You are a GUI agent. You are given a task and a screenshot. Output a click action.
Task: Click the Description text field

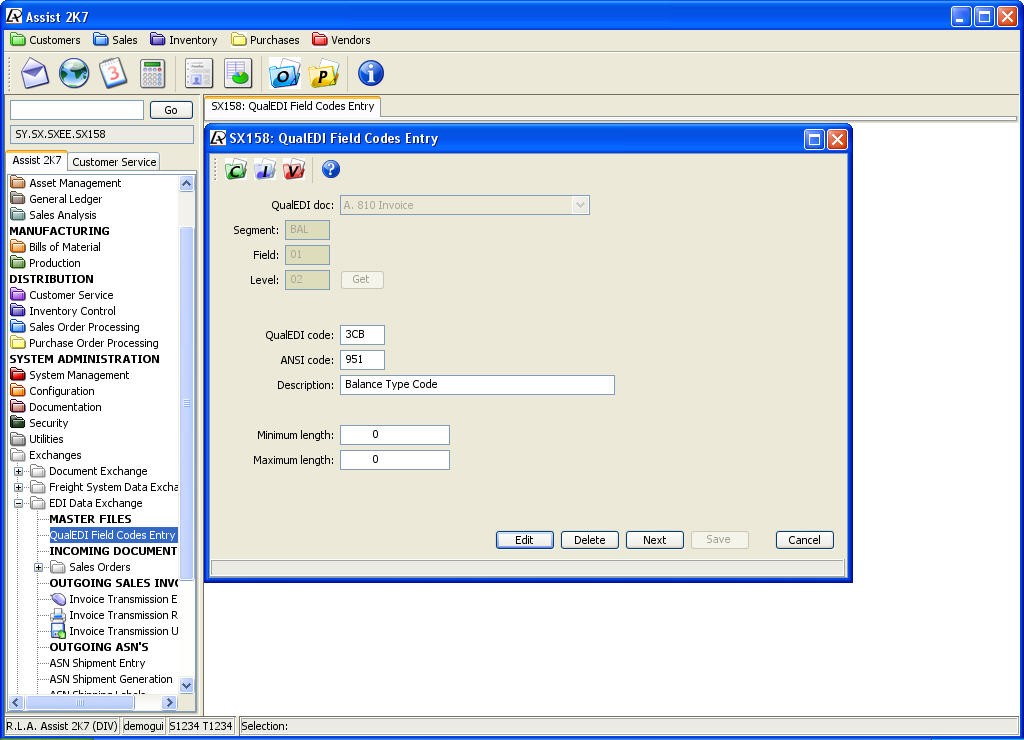pos(477,385)
